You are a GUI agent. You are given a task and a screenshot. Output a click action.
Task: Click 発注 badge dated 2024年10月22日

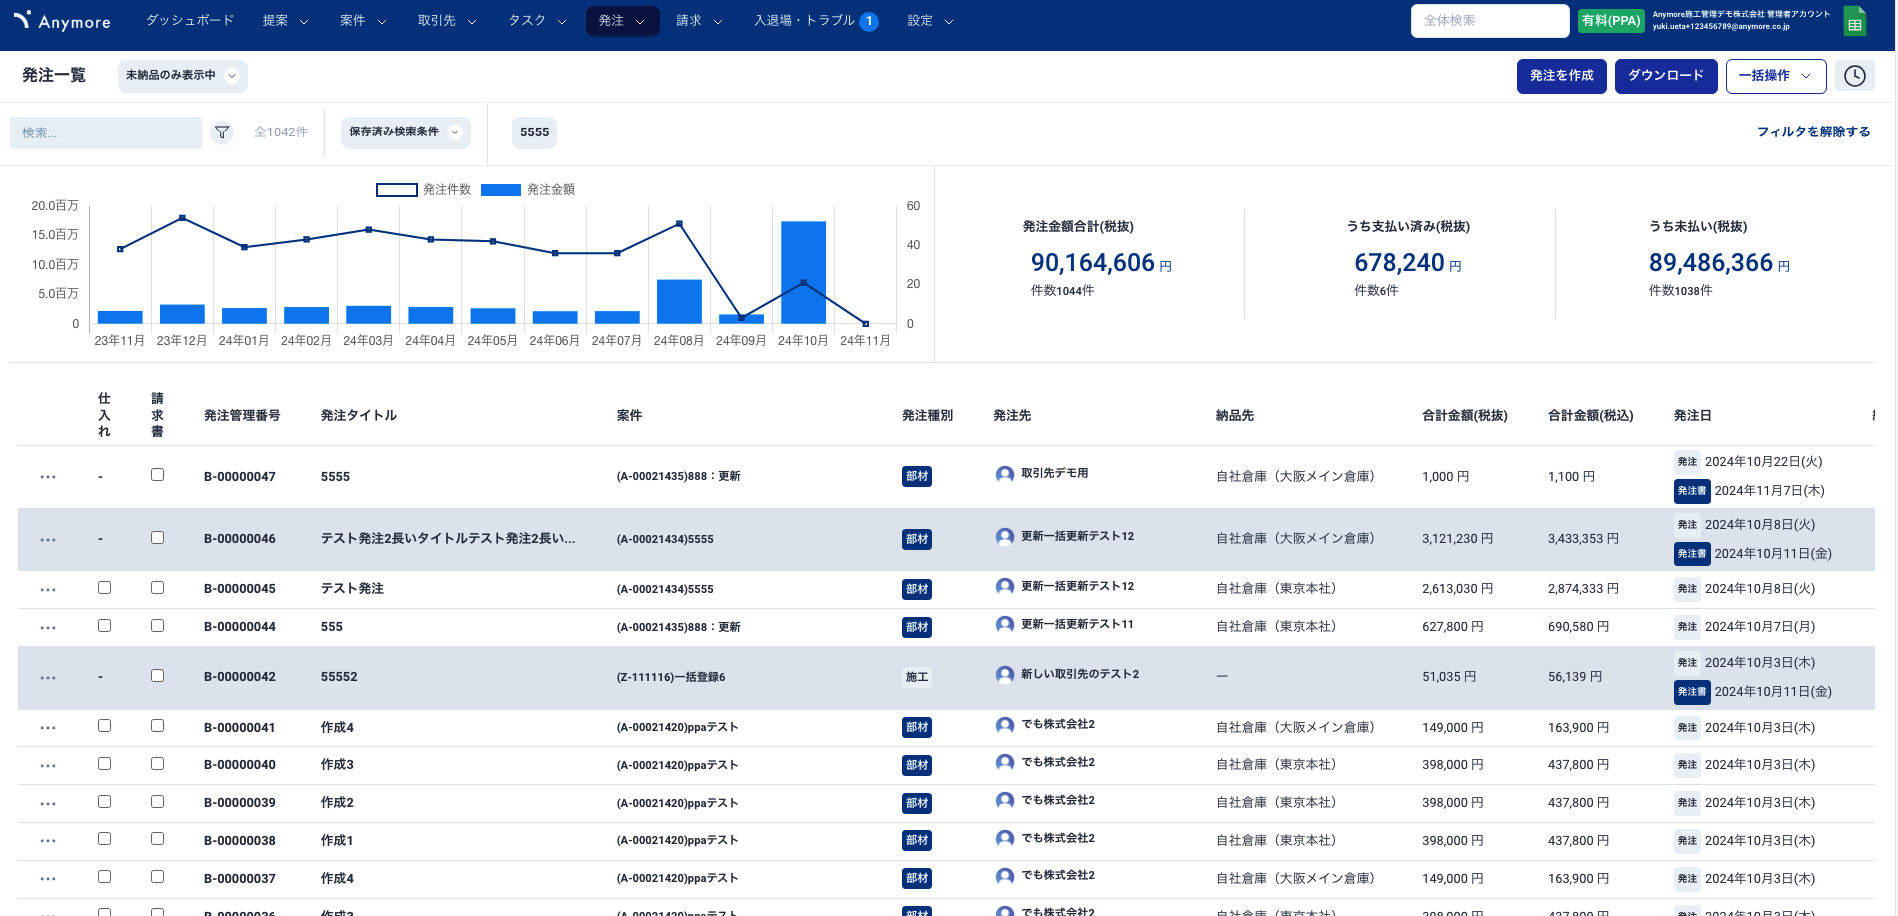pyautogui.click(x=1687, y=462)
